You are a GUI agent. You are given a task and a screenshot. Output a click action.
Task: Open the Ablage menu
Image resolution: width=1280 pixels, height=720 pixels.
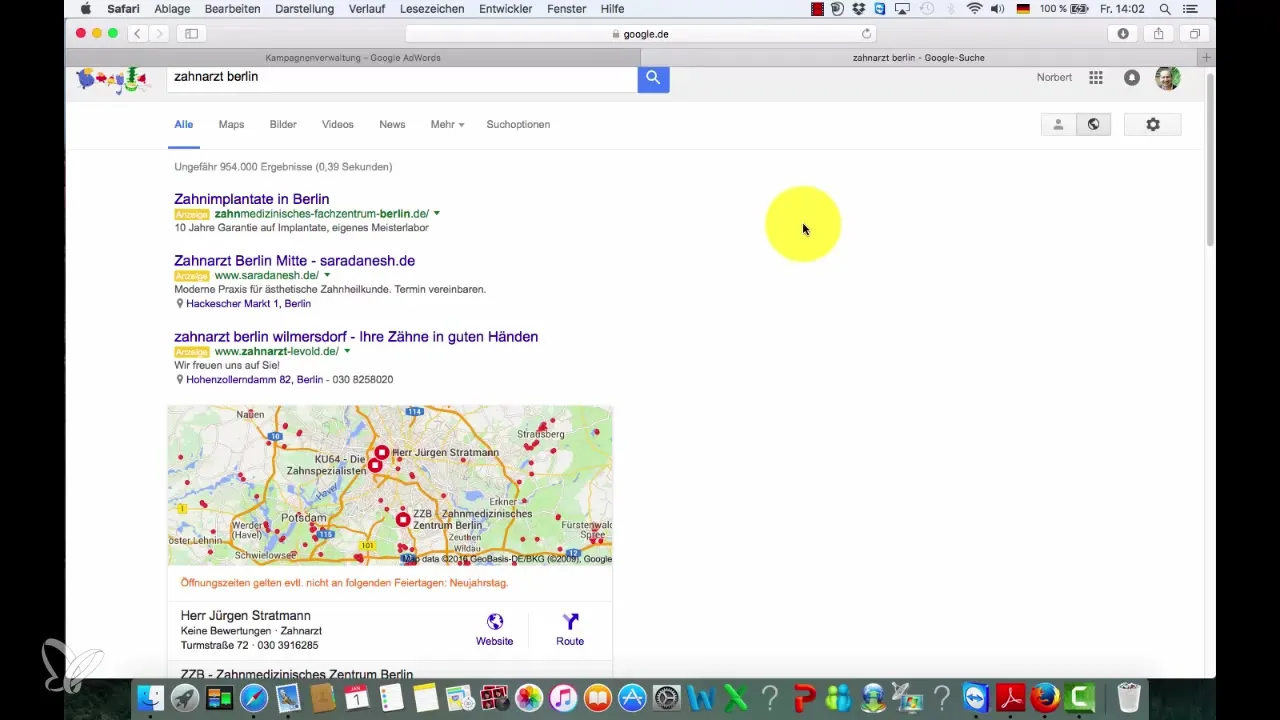172,9
